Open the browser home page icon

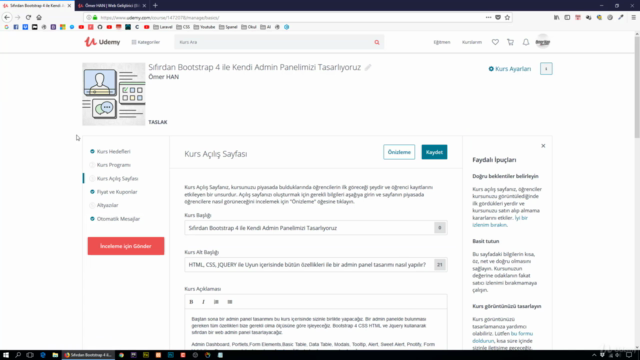pos(39,17)
